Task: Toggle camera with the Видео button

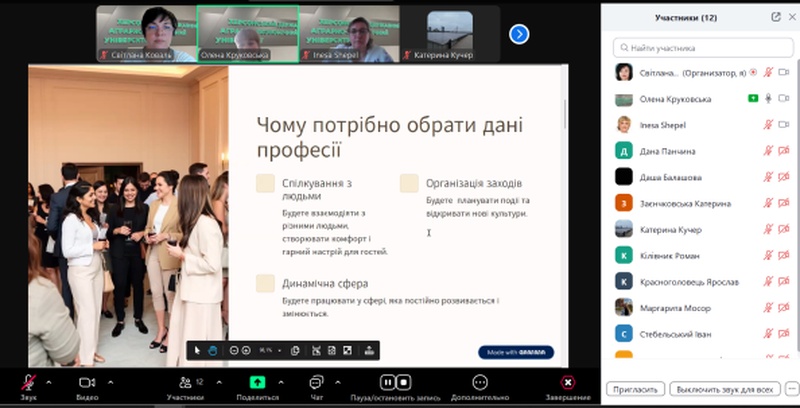Action: click(87, 387)
